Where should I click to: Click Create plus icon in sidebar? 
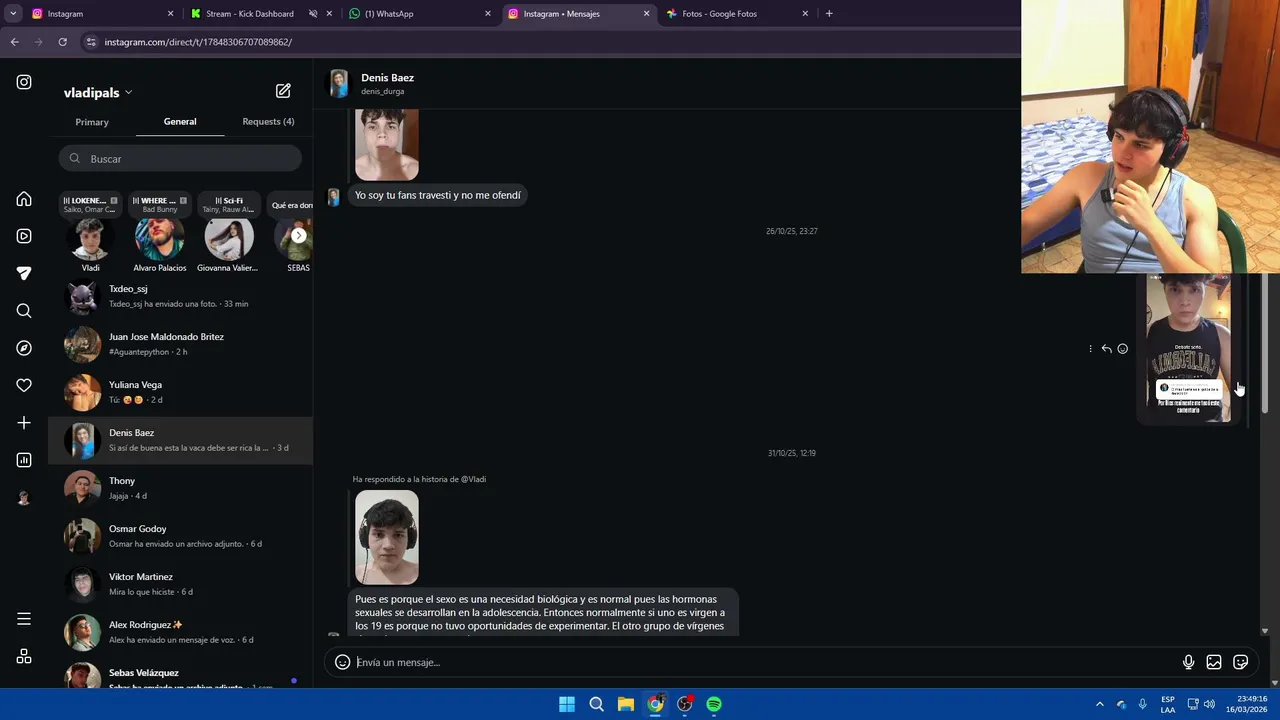coord(24,423)
